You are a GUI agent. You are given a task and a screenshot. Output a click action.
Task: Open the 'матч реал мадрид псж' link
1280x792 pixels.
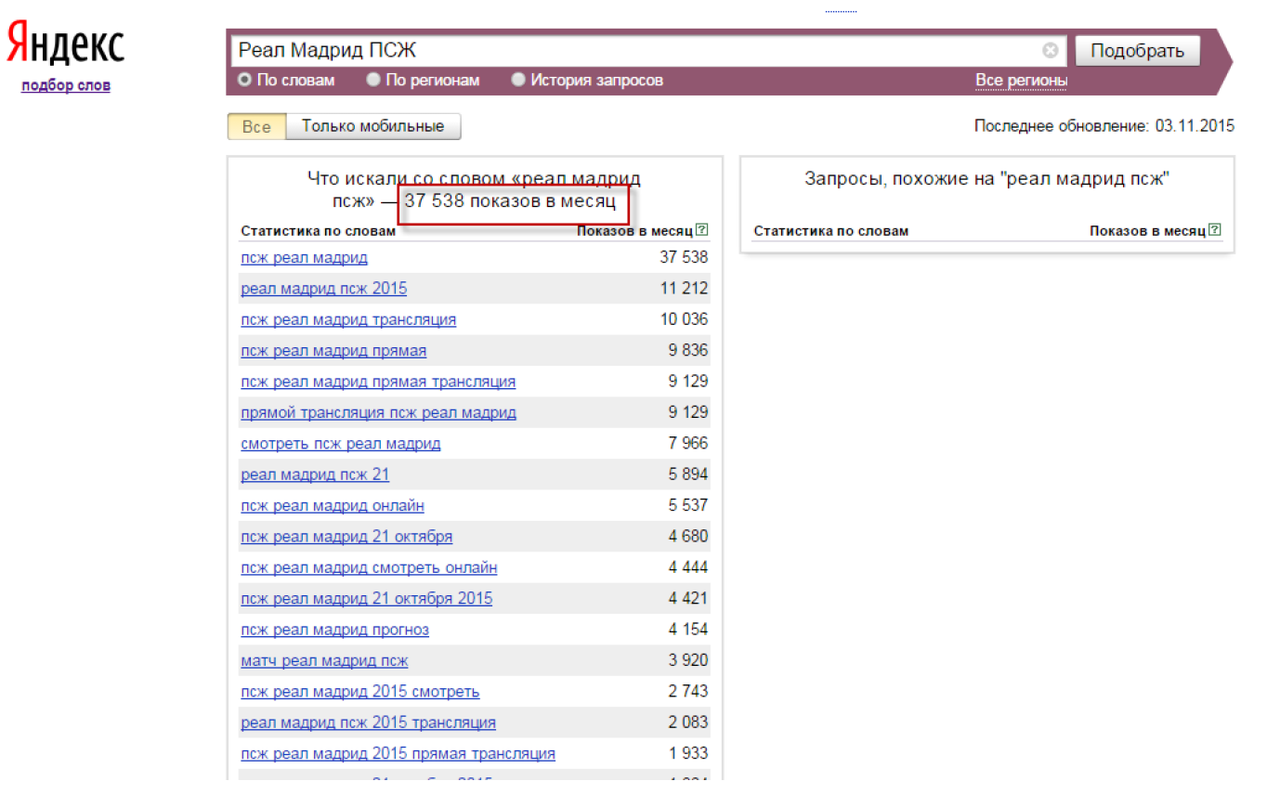coord(324,660)
